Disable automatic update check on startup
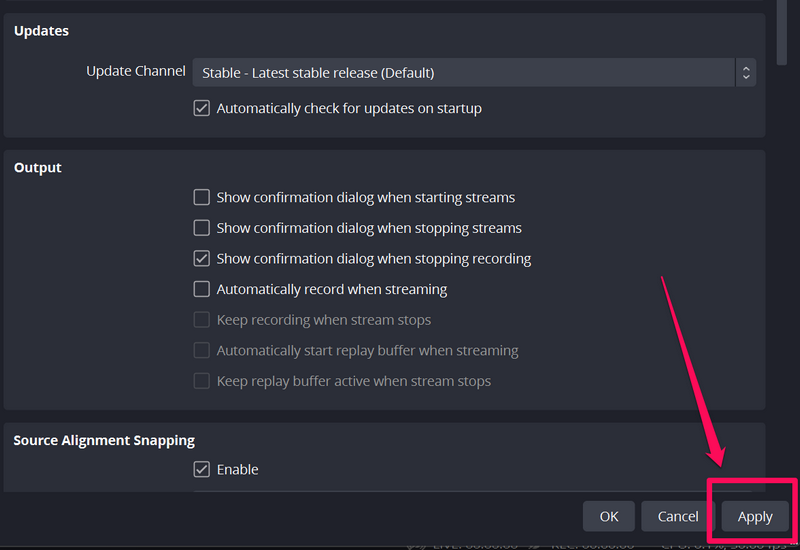 pos(202,108)
